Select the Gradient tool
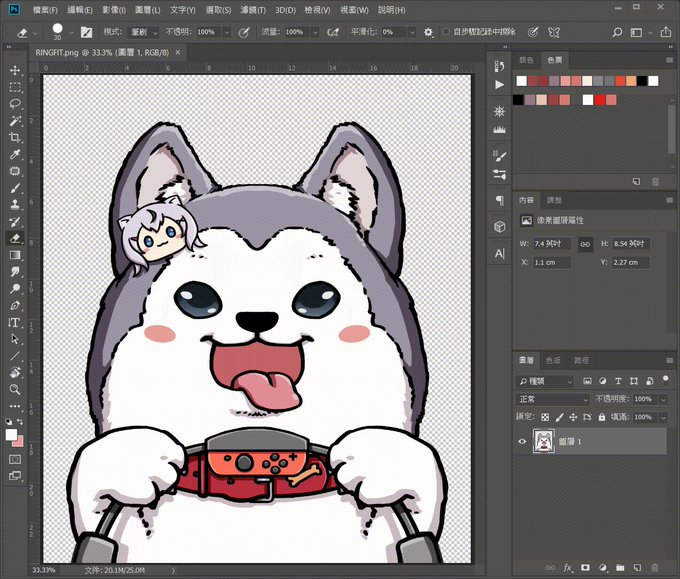The image size is (680, 579). pos(15,255)
